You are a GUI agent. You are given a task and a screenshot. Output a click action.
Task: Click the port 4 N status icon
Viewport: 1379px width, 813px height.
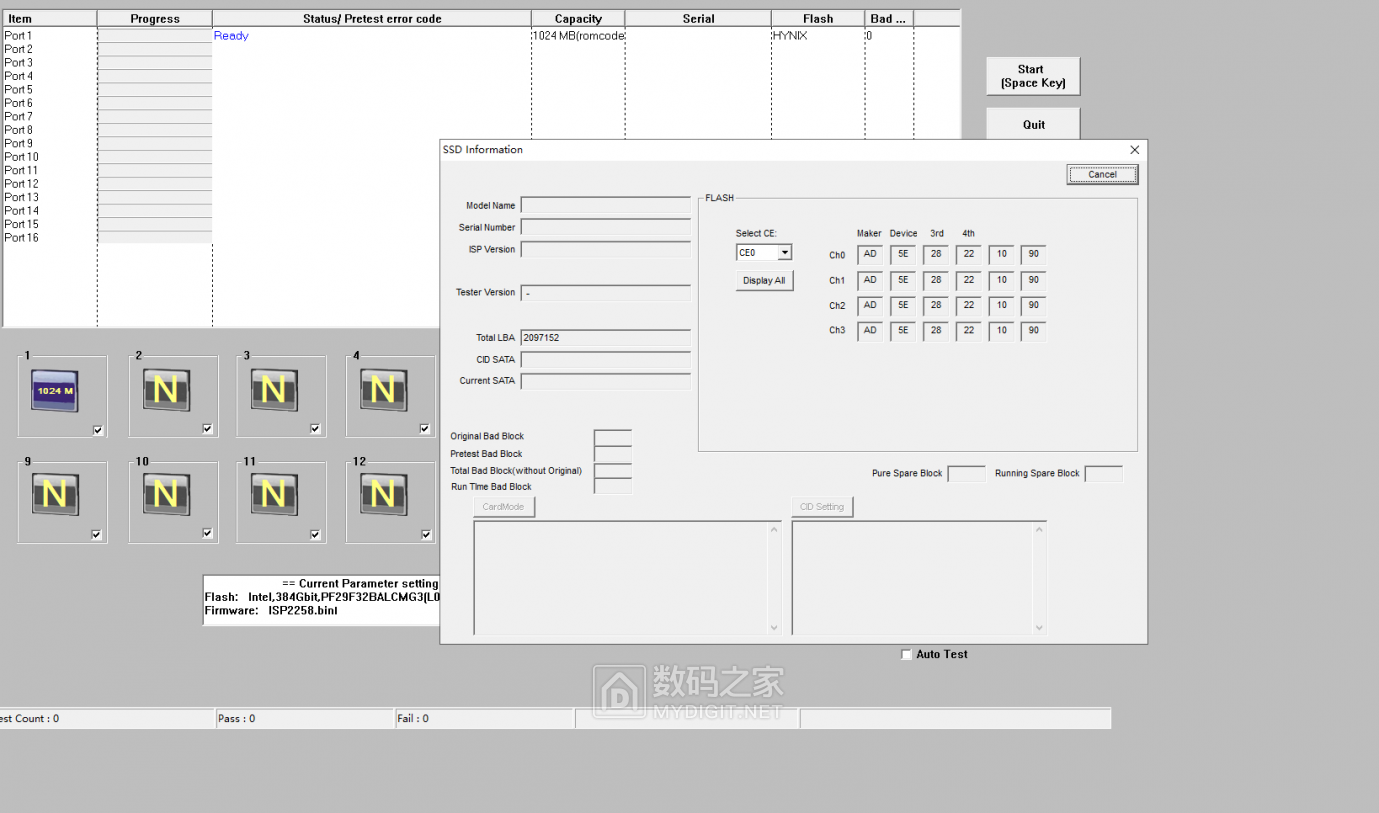click(x=382, y=390)
